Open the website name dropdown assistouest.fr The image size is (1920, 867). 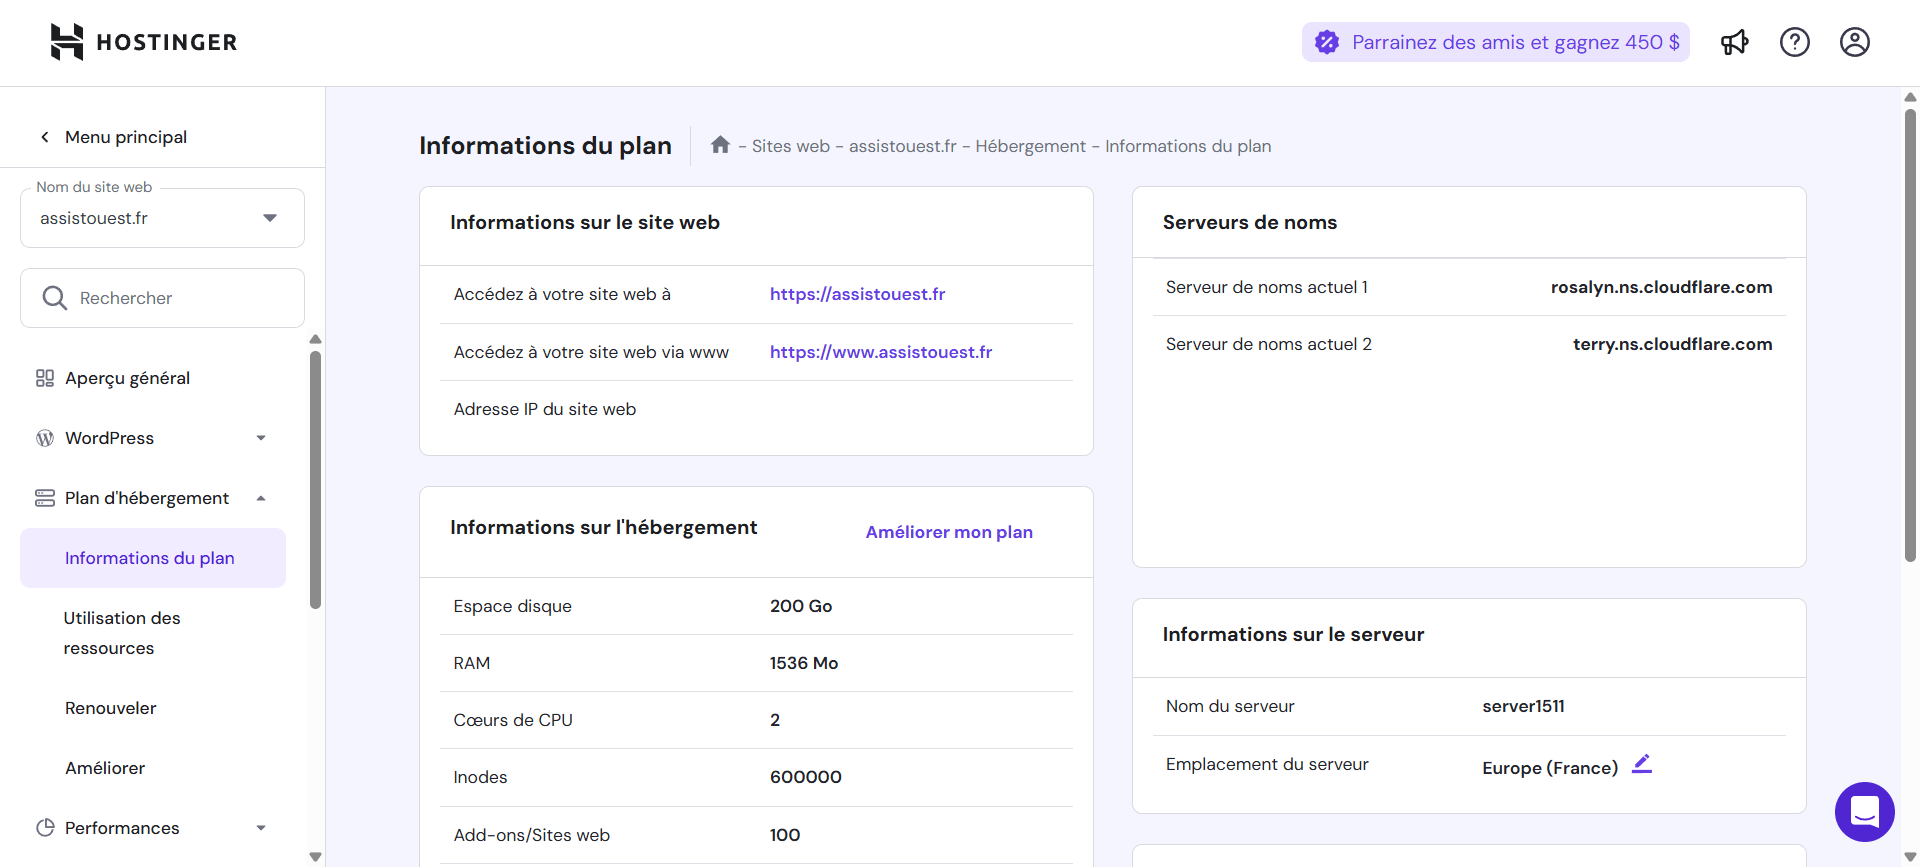[x=162, y=218]
